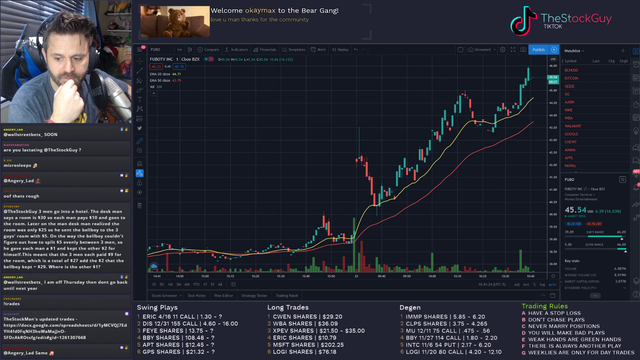
Task: Toggle the ext extended hours option
Action: [526, 284]
